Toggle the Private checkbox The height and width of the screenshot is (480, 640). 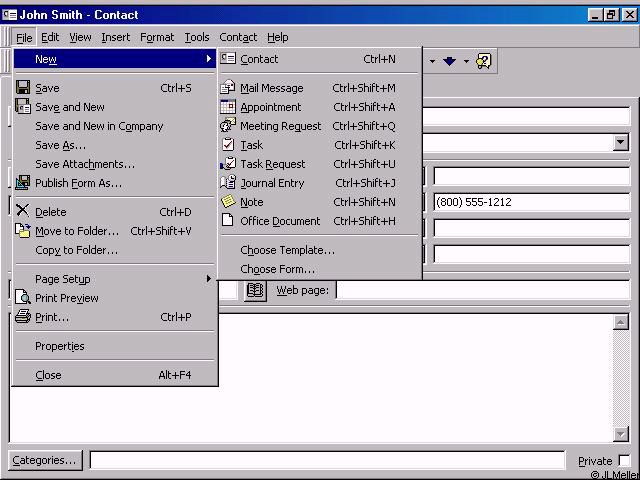click(x=624, y=460)
